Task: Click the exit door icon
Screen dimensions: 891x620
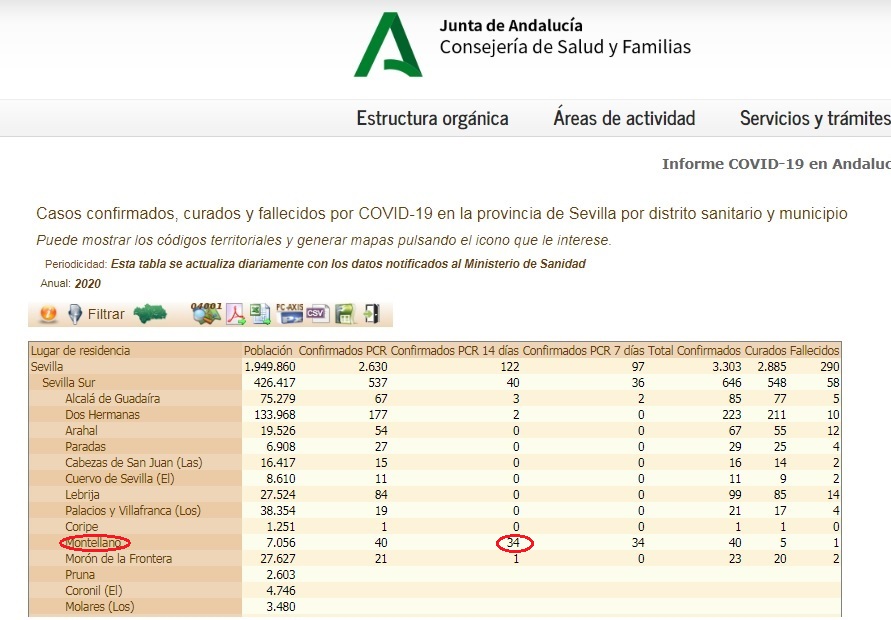Action: (371, 314)
